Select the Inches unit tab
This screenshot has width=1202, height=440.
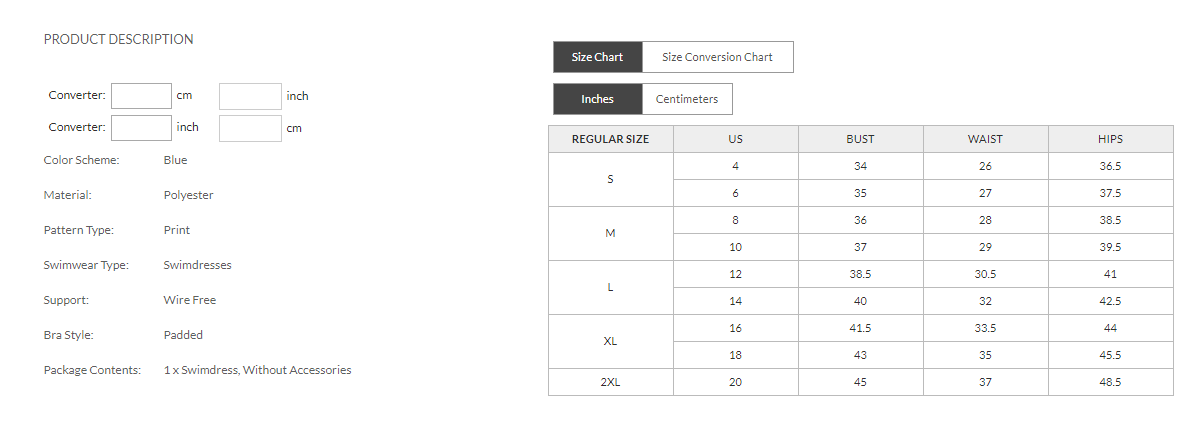pyautogui.click(x=597, y=99)
